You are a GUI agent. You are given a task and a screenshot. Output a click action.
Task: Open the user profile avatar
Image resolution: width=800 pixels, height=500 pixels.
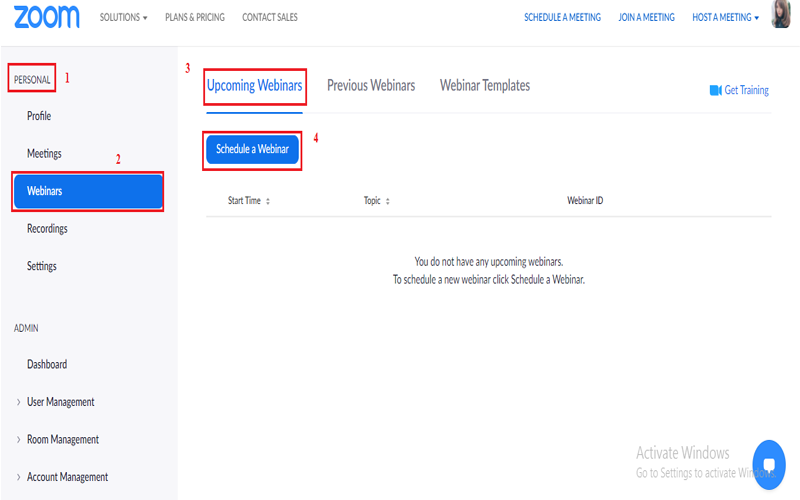click(x=781, y=14)
